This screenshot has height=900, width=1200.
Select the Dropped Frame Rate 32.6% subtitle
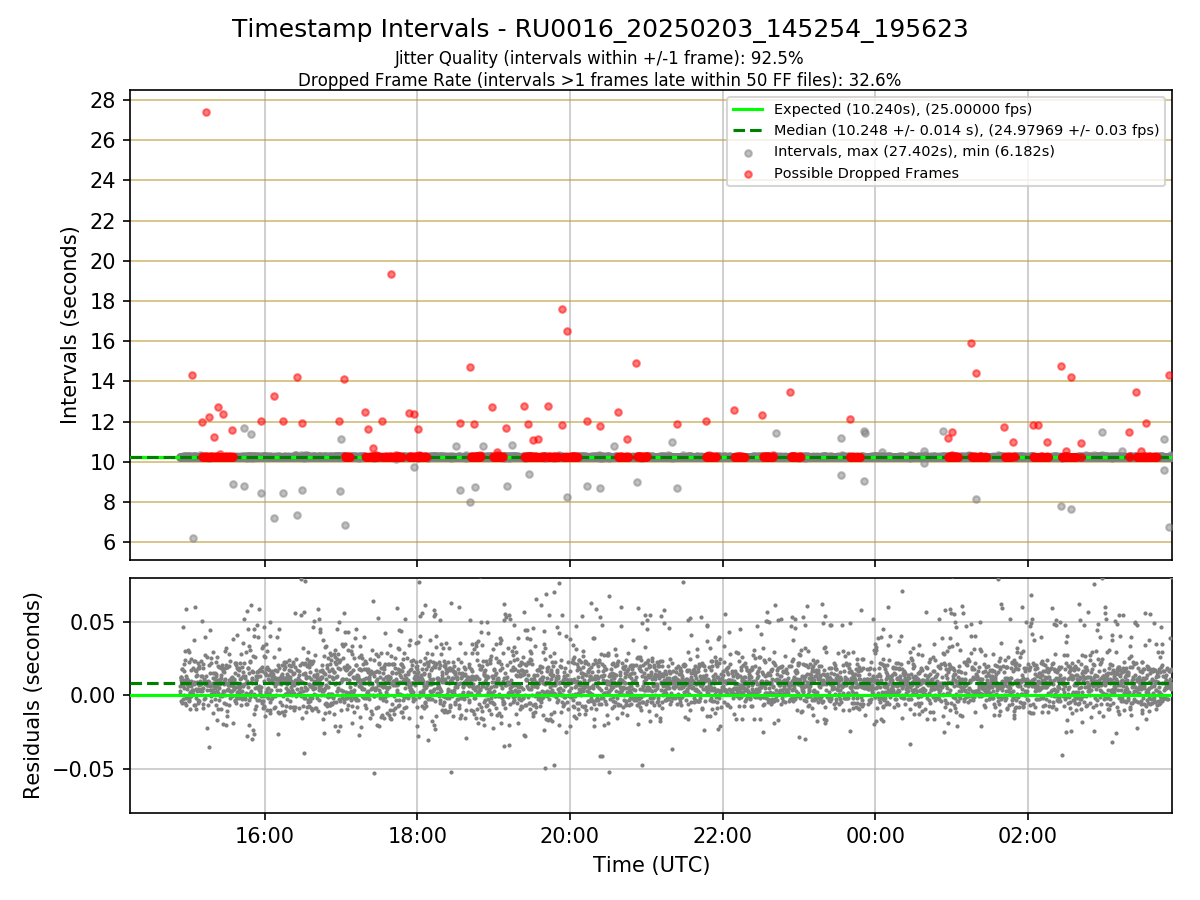(x=599, y=80)
